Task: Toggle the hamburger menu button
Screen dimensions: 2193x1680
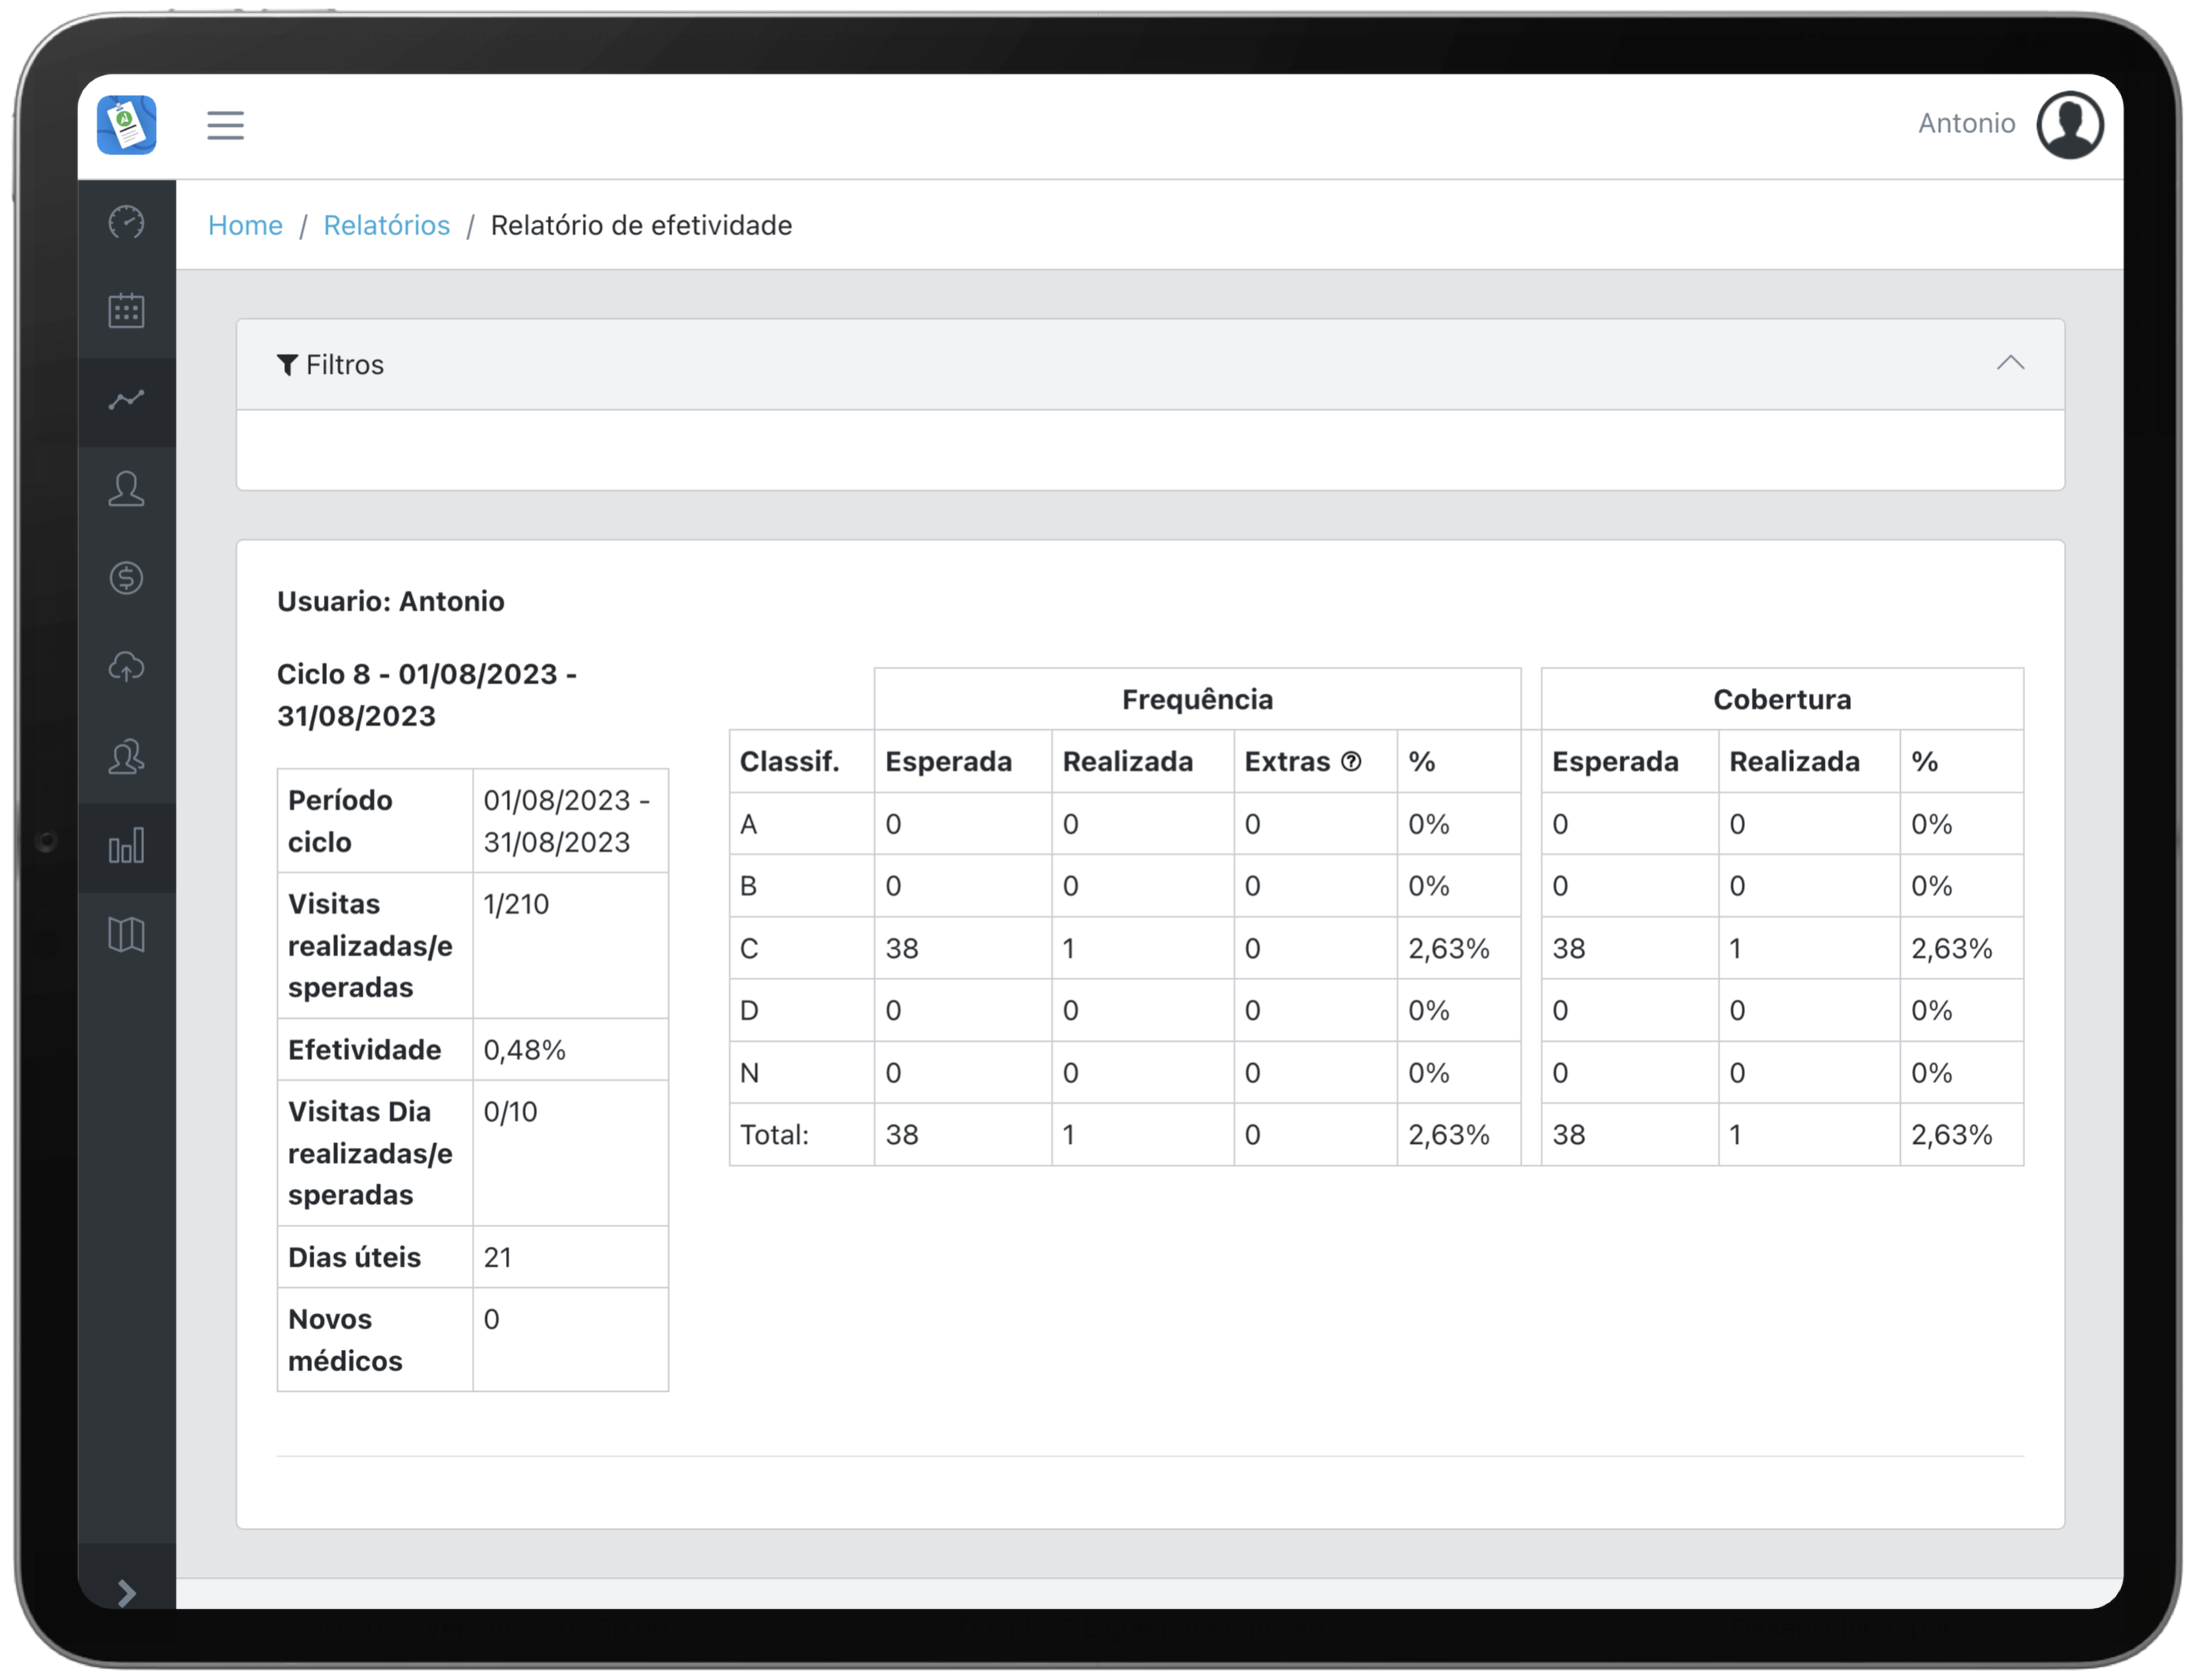Action: 225,125
